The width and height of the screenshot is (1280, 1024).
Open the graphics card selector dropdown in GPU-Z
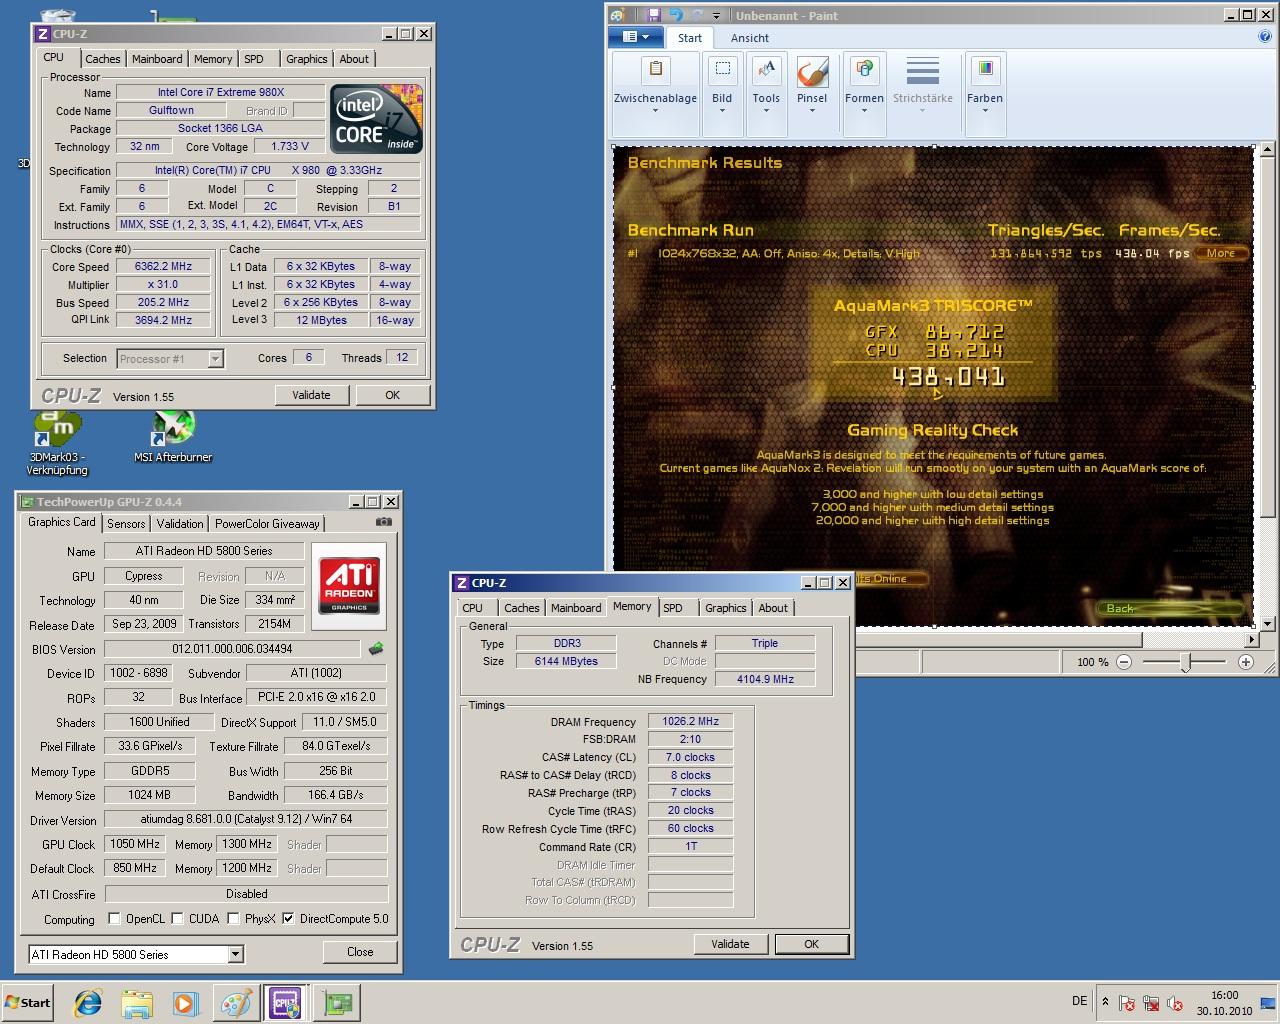(235, 954)
